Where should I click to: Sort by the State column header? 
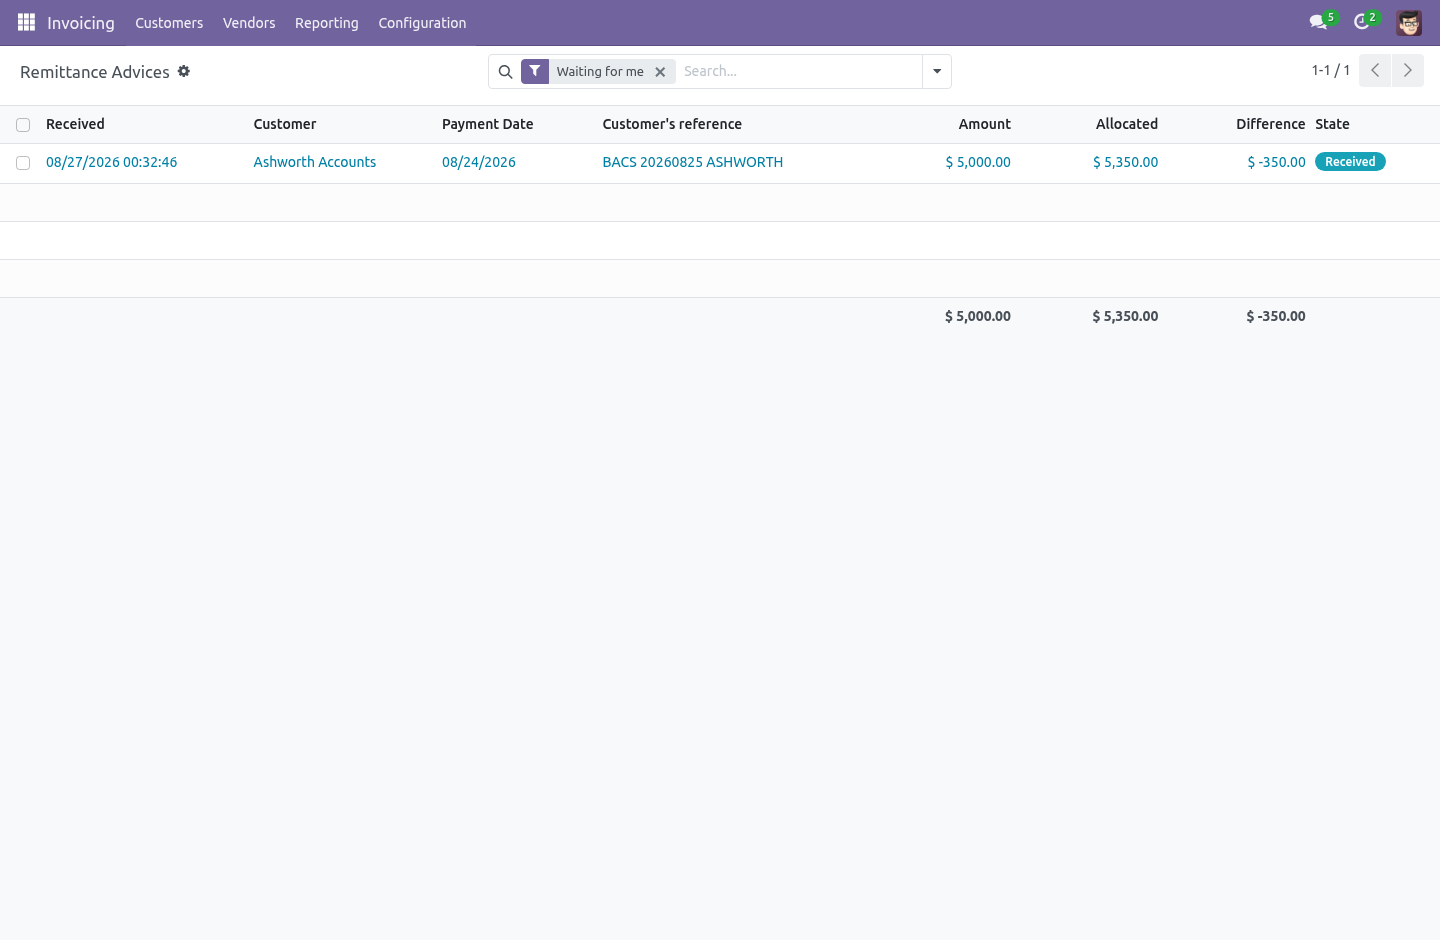(x=1333, y=124)
